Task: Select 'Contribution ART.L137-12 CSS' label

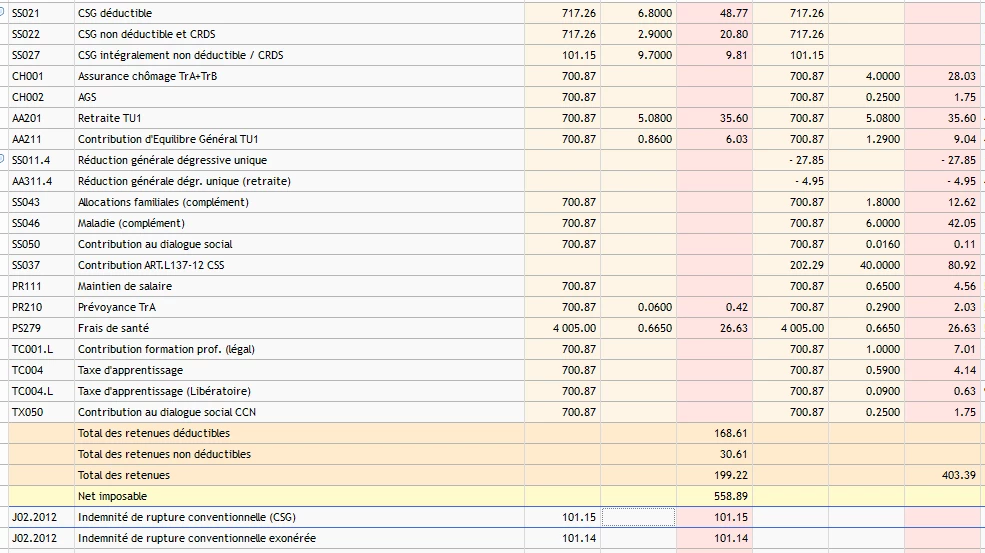Action: (x=151, y=265)
